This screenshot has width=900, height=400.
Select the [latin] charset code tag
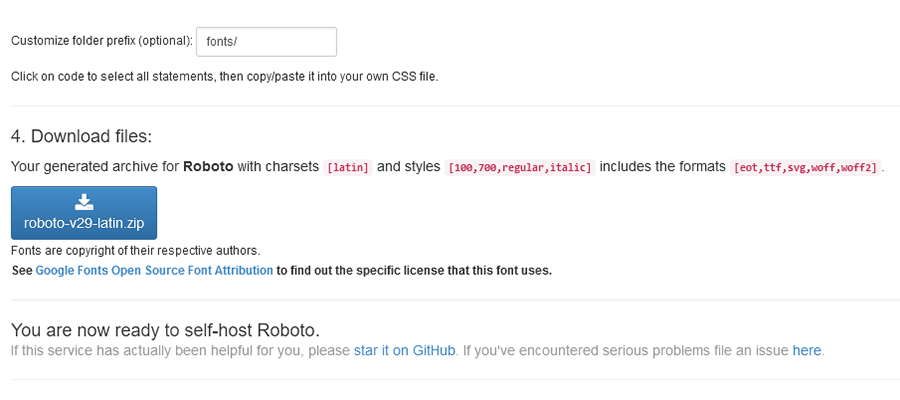pyautogui.click(x=348, y=168)
